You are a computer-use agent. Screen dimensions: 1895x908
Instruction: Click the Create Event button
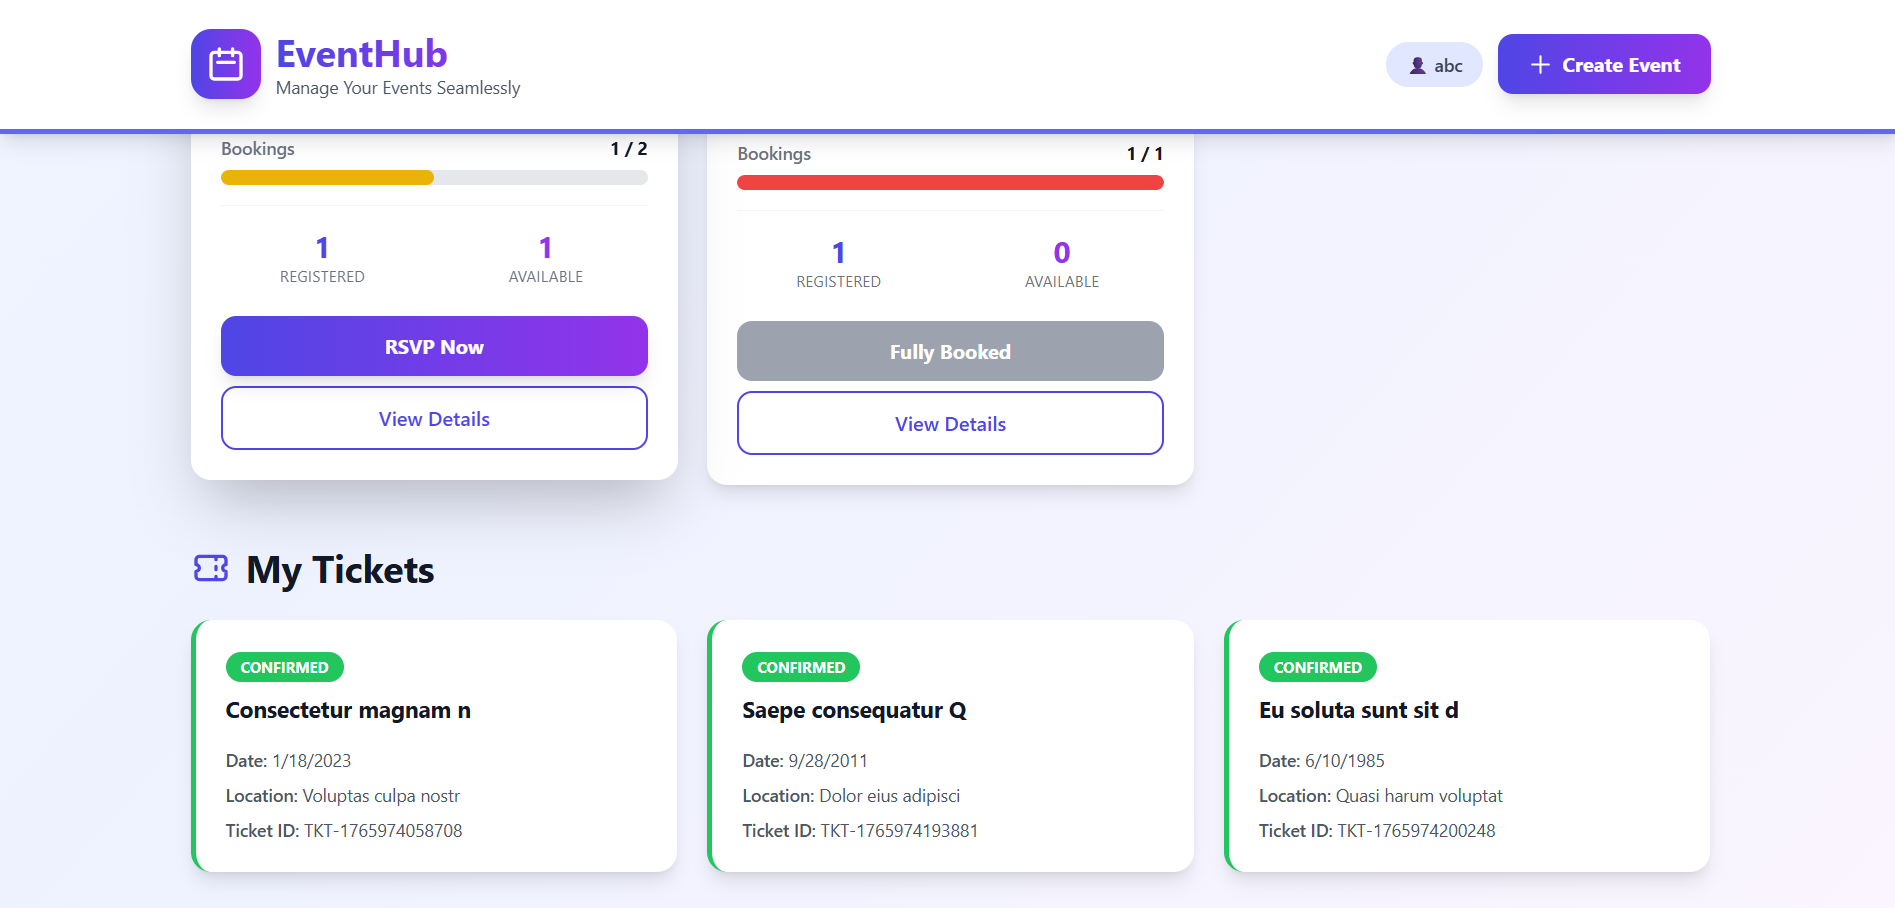(x=1604, y=64)
